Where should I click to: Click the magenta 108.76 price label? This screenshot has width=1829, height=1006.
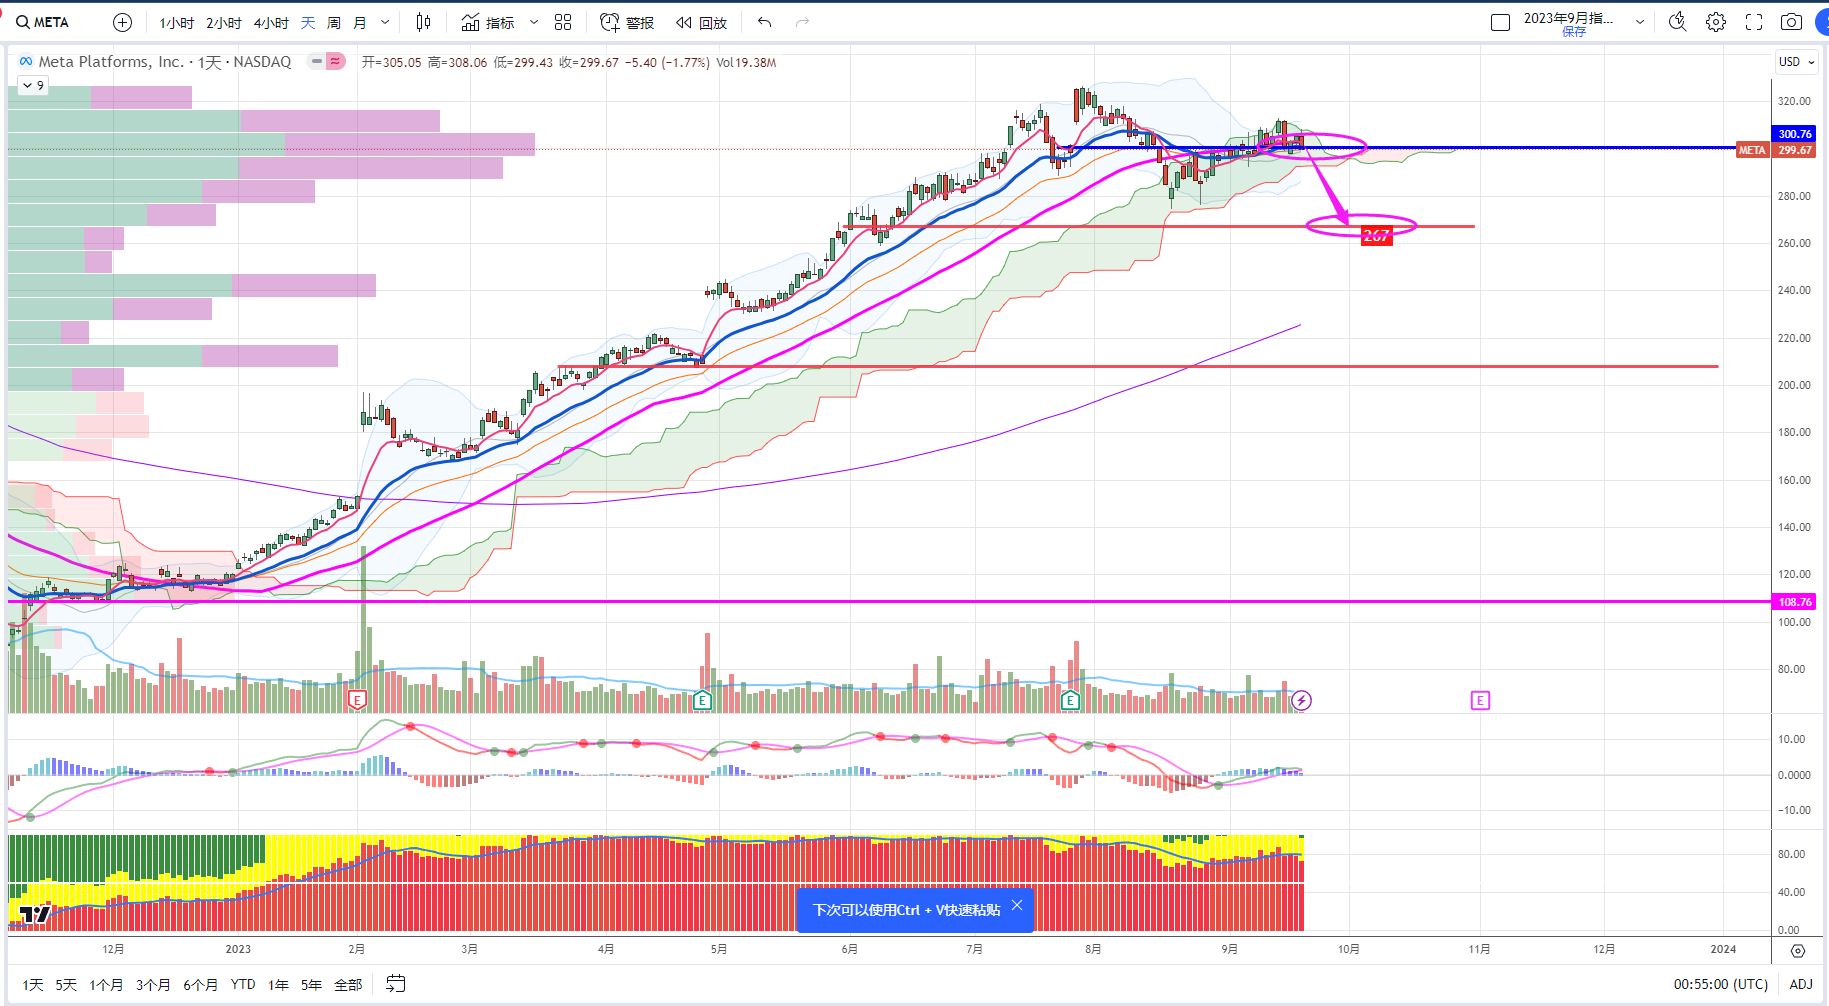point(1795,602)
